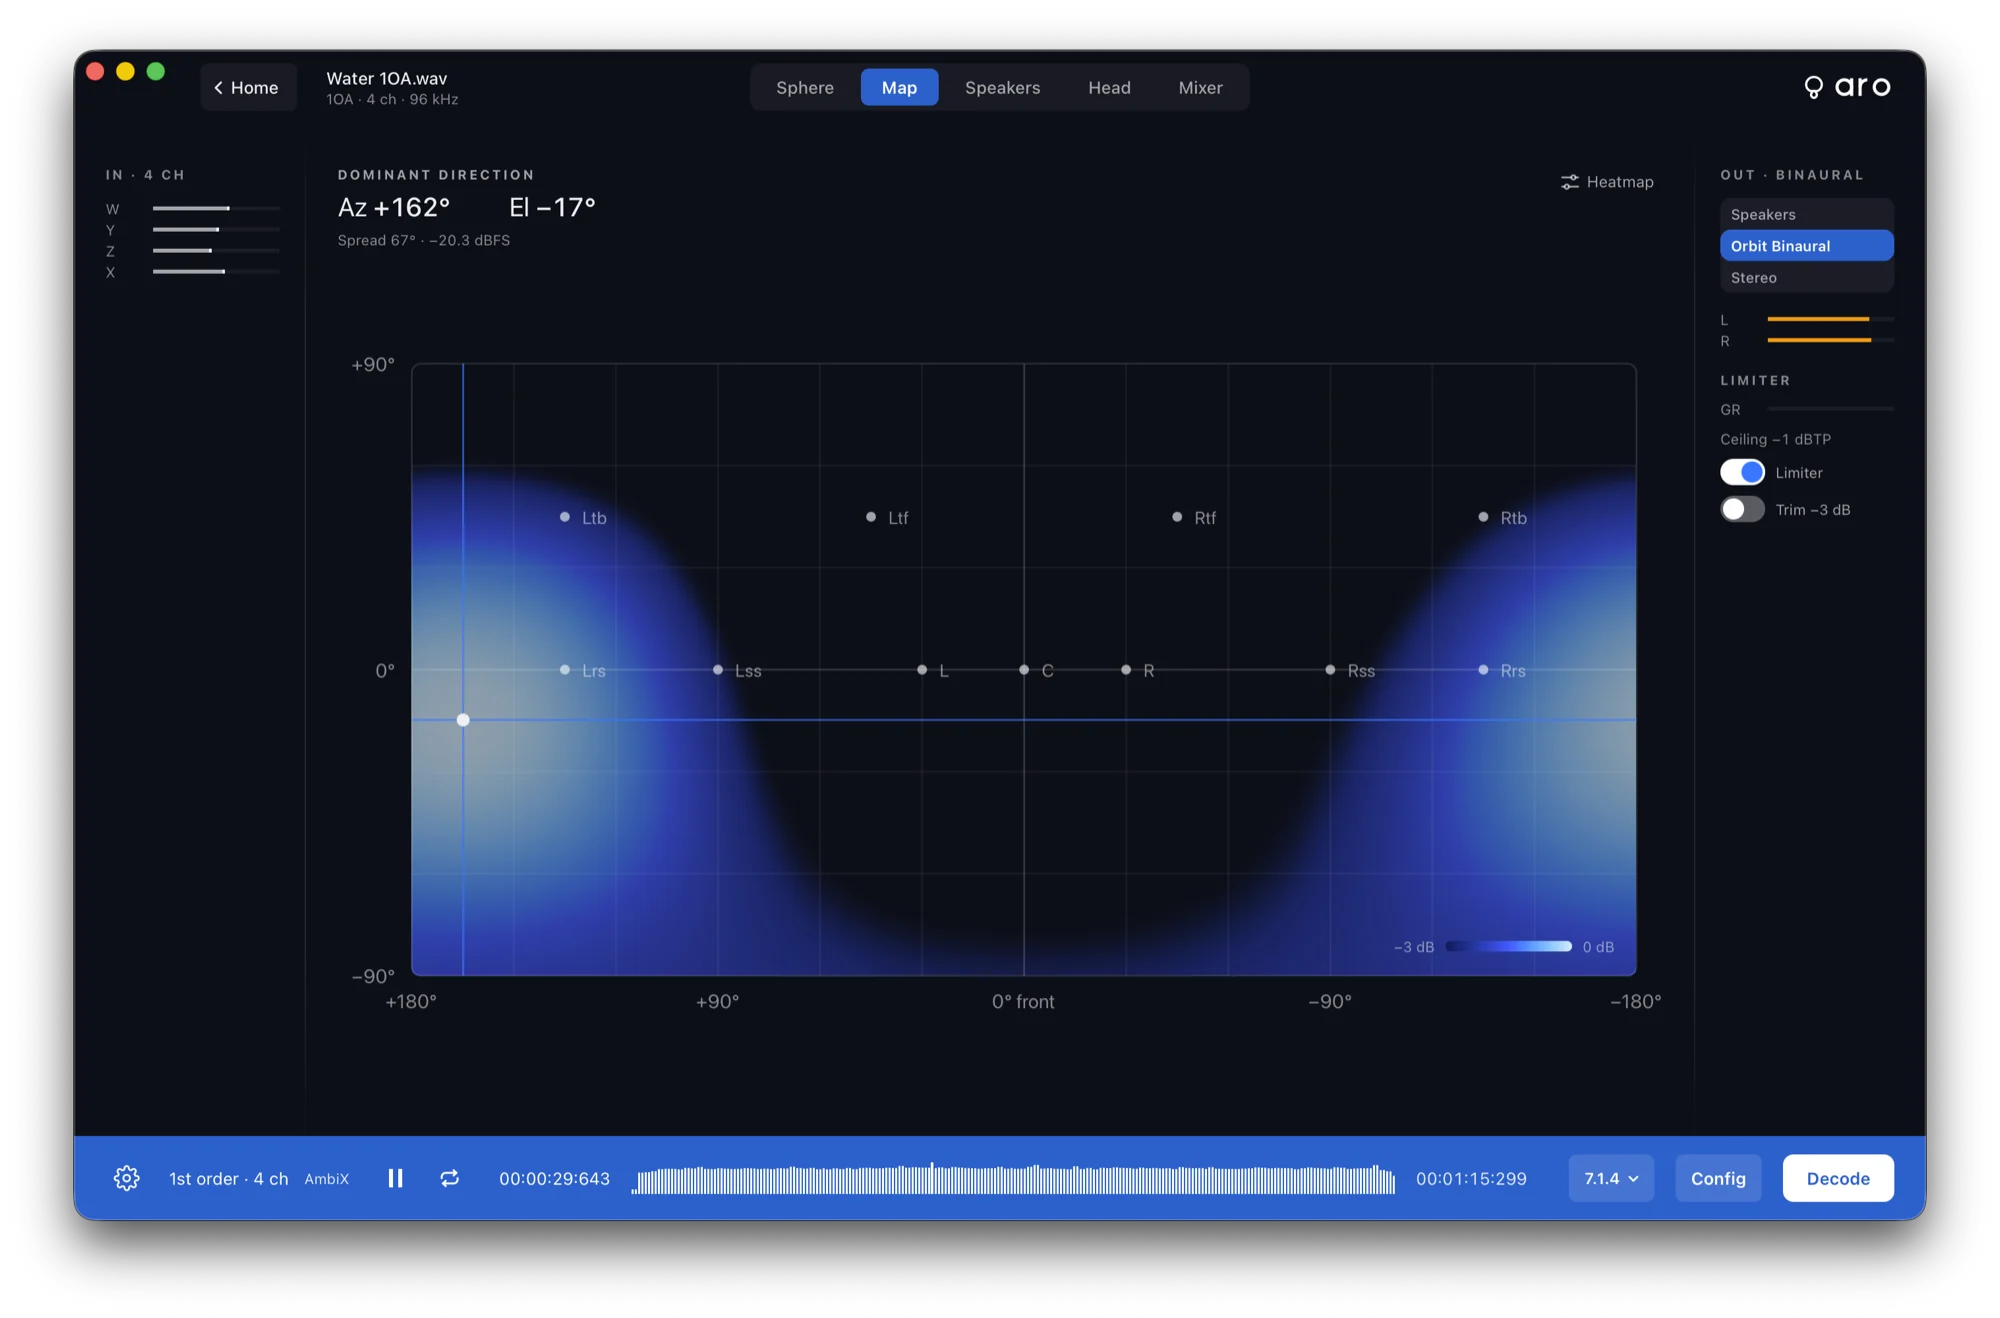Select Orbit Binaural output mode
Screen dimensions: 2000x1318
point(1806,246)
